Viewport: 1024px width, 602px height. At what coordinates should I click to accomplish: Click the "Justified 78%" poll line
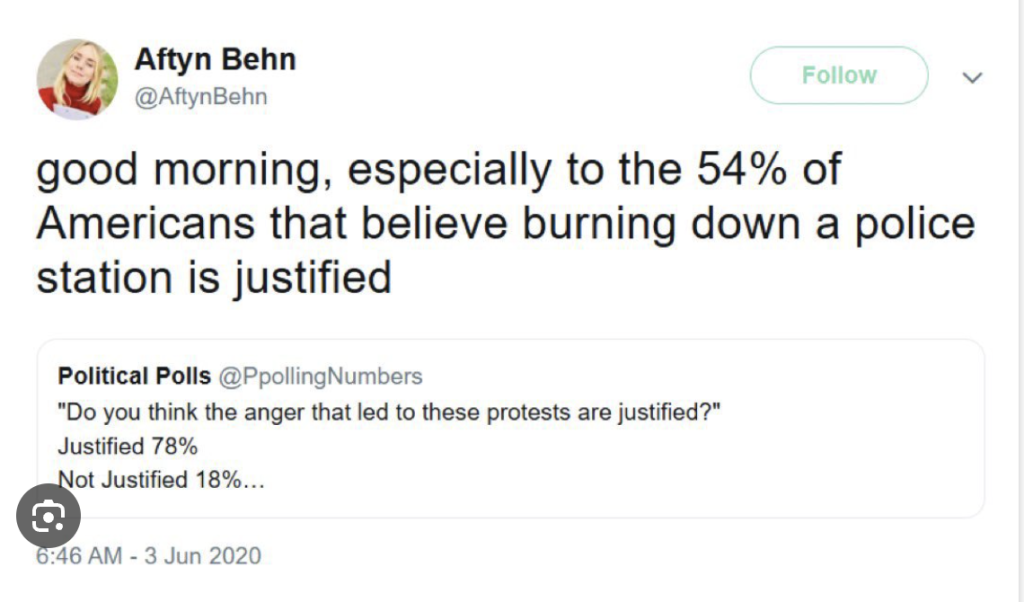tap(127, 446)
